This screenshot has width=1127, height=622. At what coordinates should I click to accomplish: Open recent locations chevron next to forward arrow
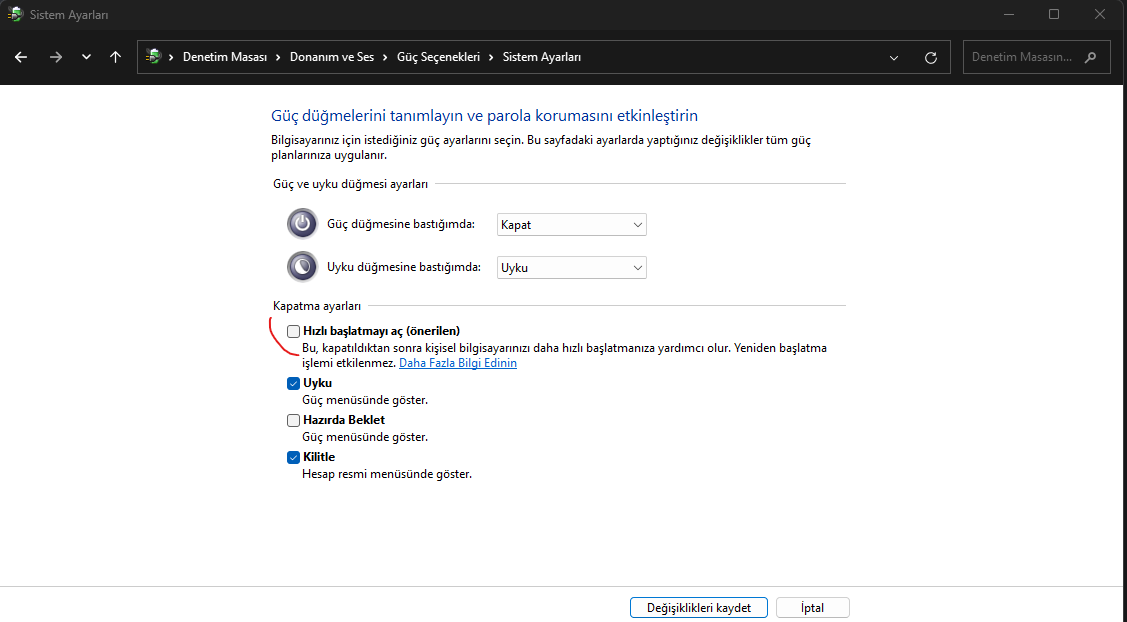pyautogui.click(x=86, y=58)
